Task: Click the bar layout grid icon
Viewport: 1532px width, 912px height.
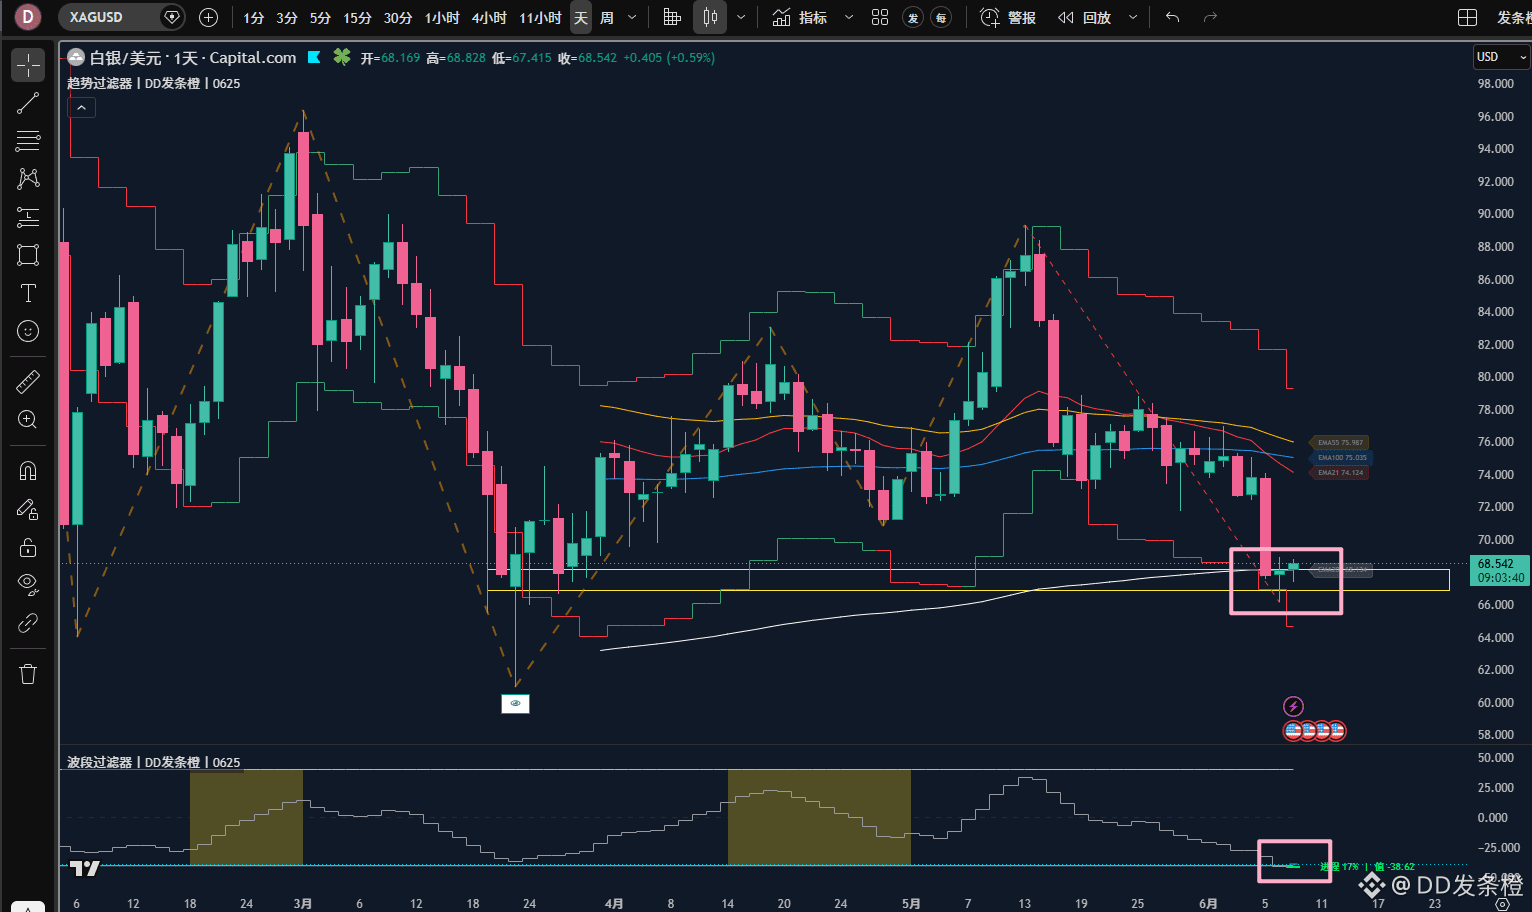Action: (x=672, y=18)
